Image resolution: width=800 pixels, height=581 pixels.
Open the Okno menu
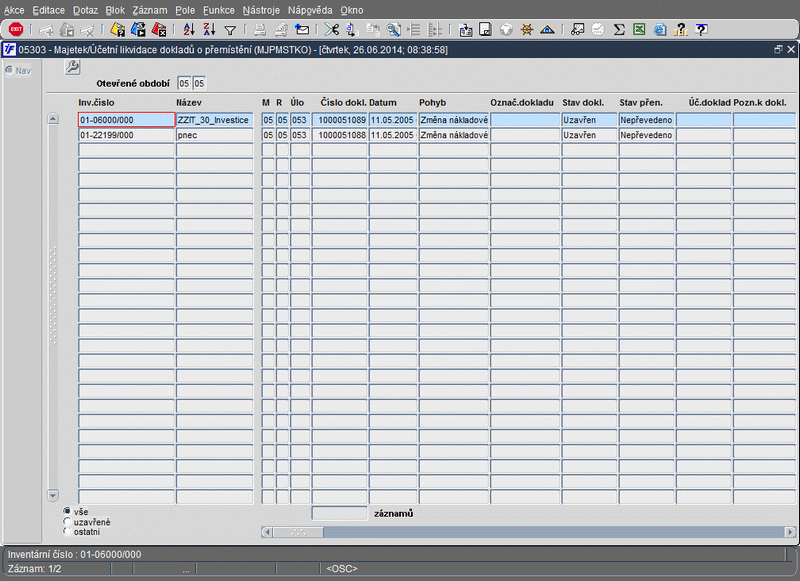[352, 10]
